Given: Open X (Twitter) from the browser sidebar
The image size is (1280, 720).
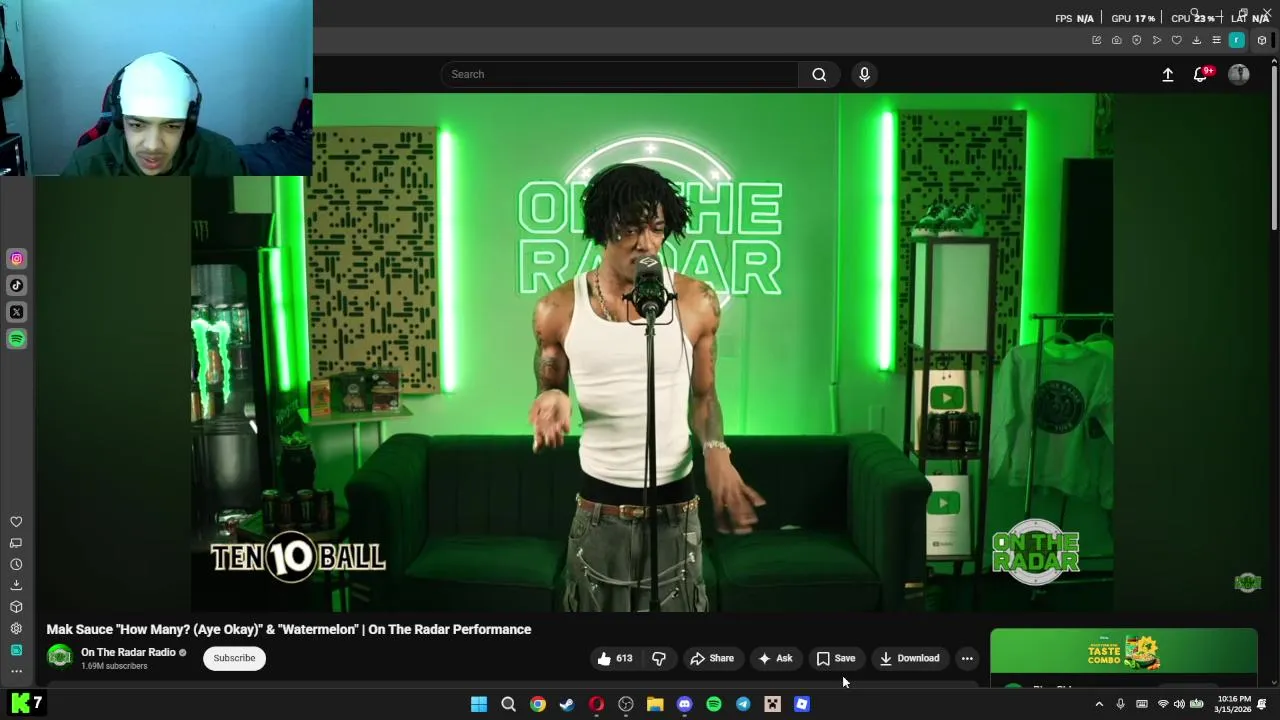Looking at the screenshot, I should pyautogui.click(x=16, y=312).
